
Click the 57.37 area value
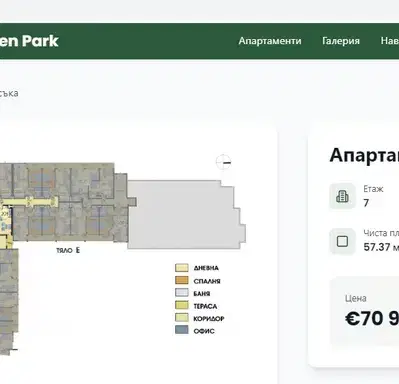pos(377,247)
